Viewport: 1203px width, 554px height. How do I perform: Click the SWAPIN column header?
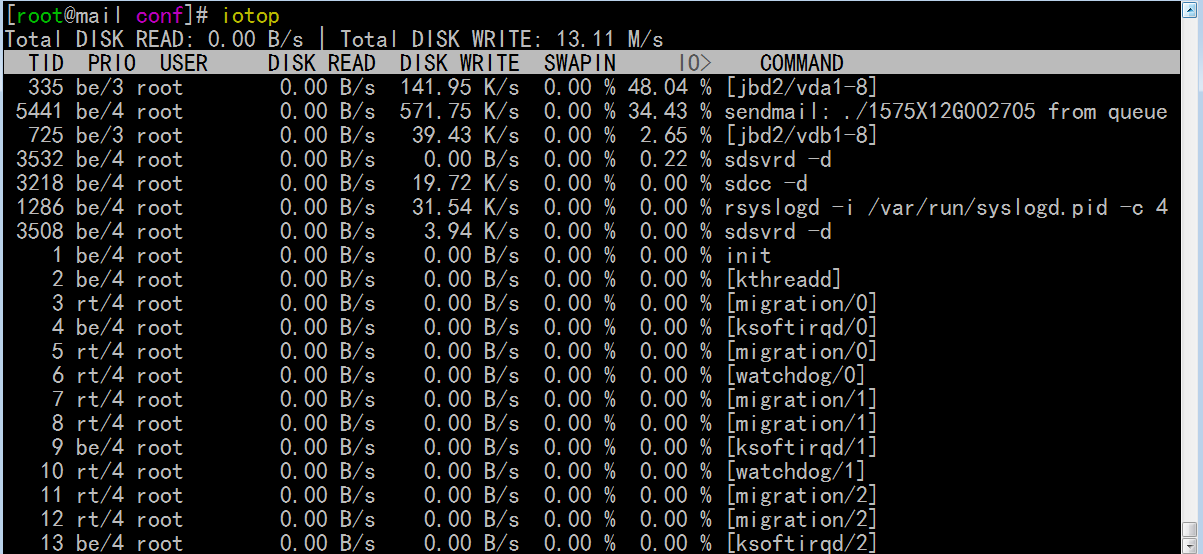point(580,63)
